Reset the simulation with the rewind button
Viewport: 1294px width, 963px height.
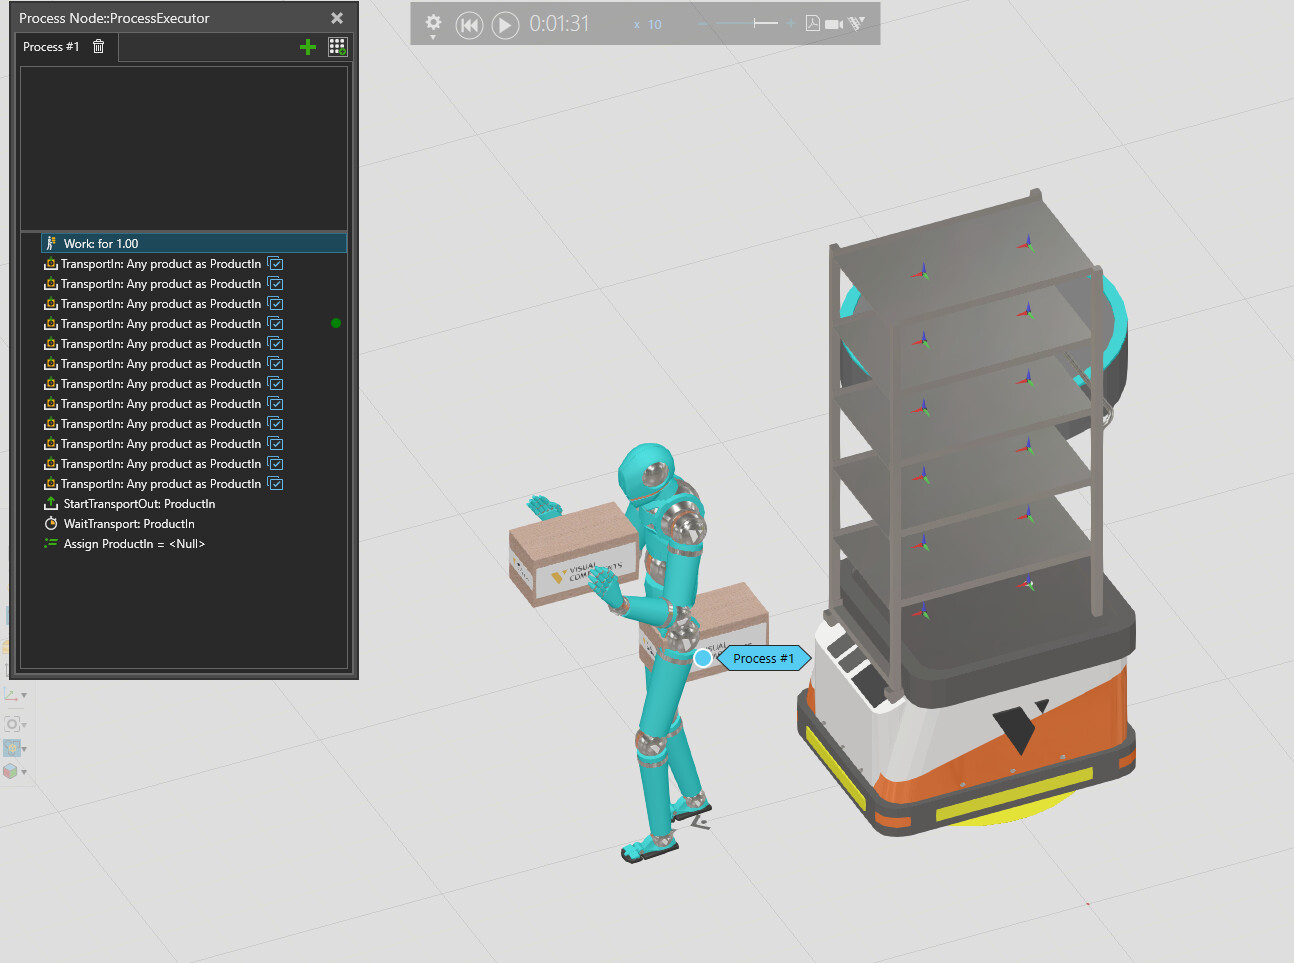[x=469, y=25]
